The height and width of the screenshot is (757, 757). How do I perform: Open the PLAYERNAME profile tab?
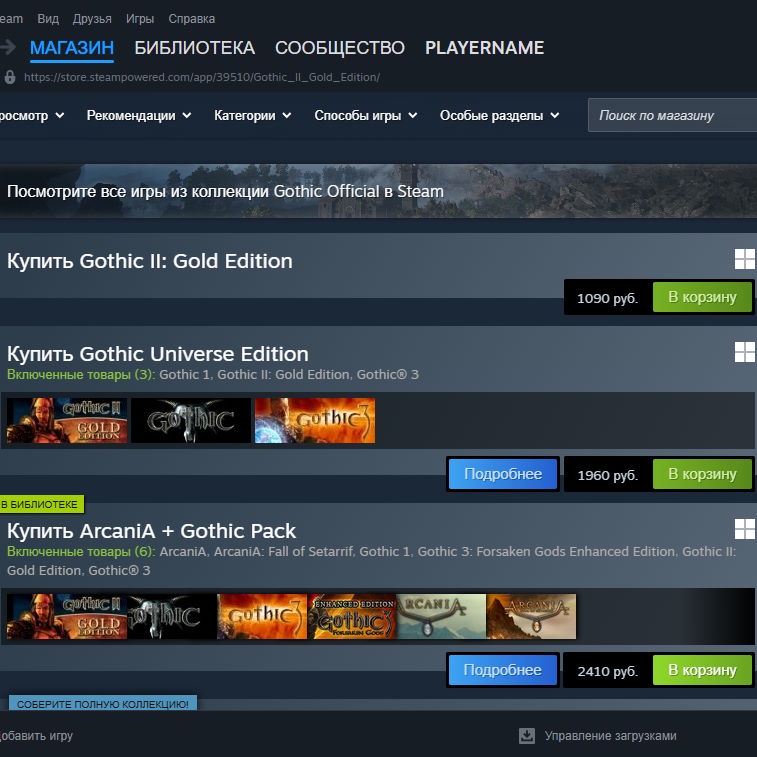click(484, 48)
